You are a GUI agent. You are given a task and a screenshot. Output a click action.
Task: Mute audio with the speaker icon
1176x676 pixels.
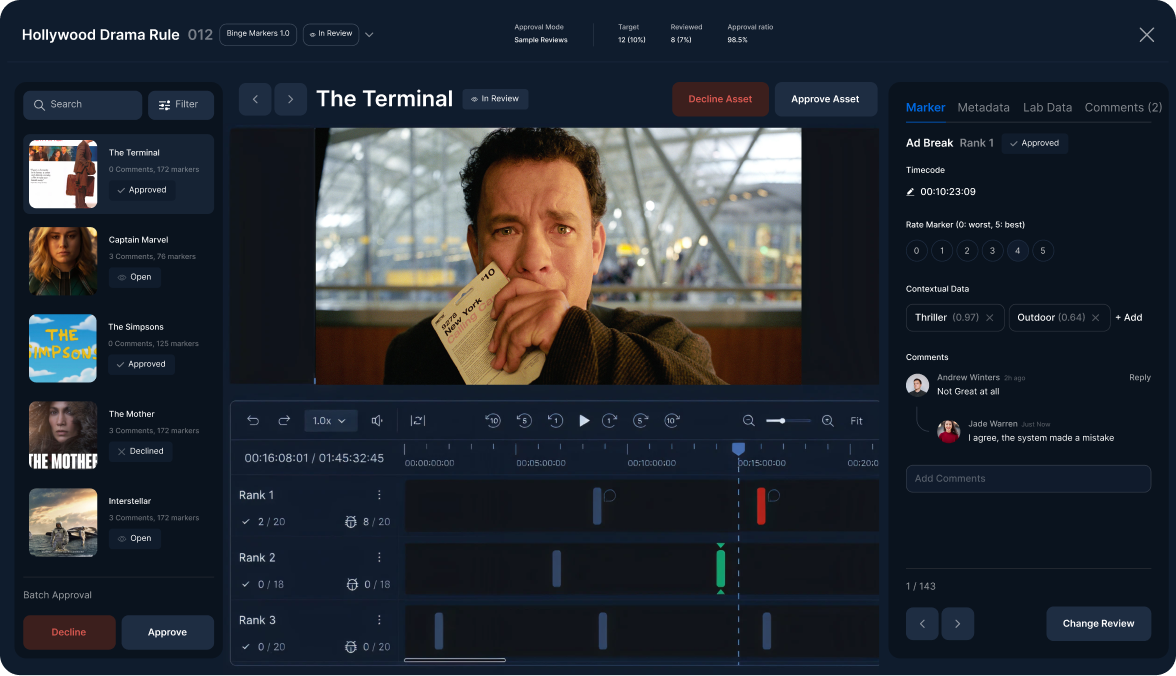377,421
